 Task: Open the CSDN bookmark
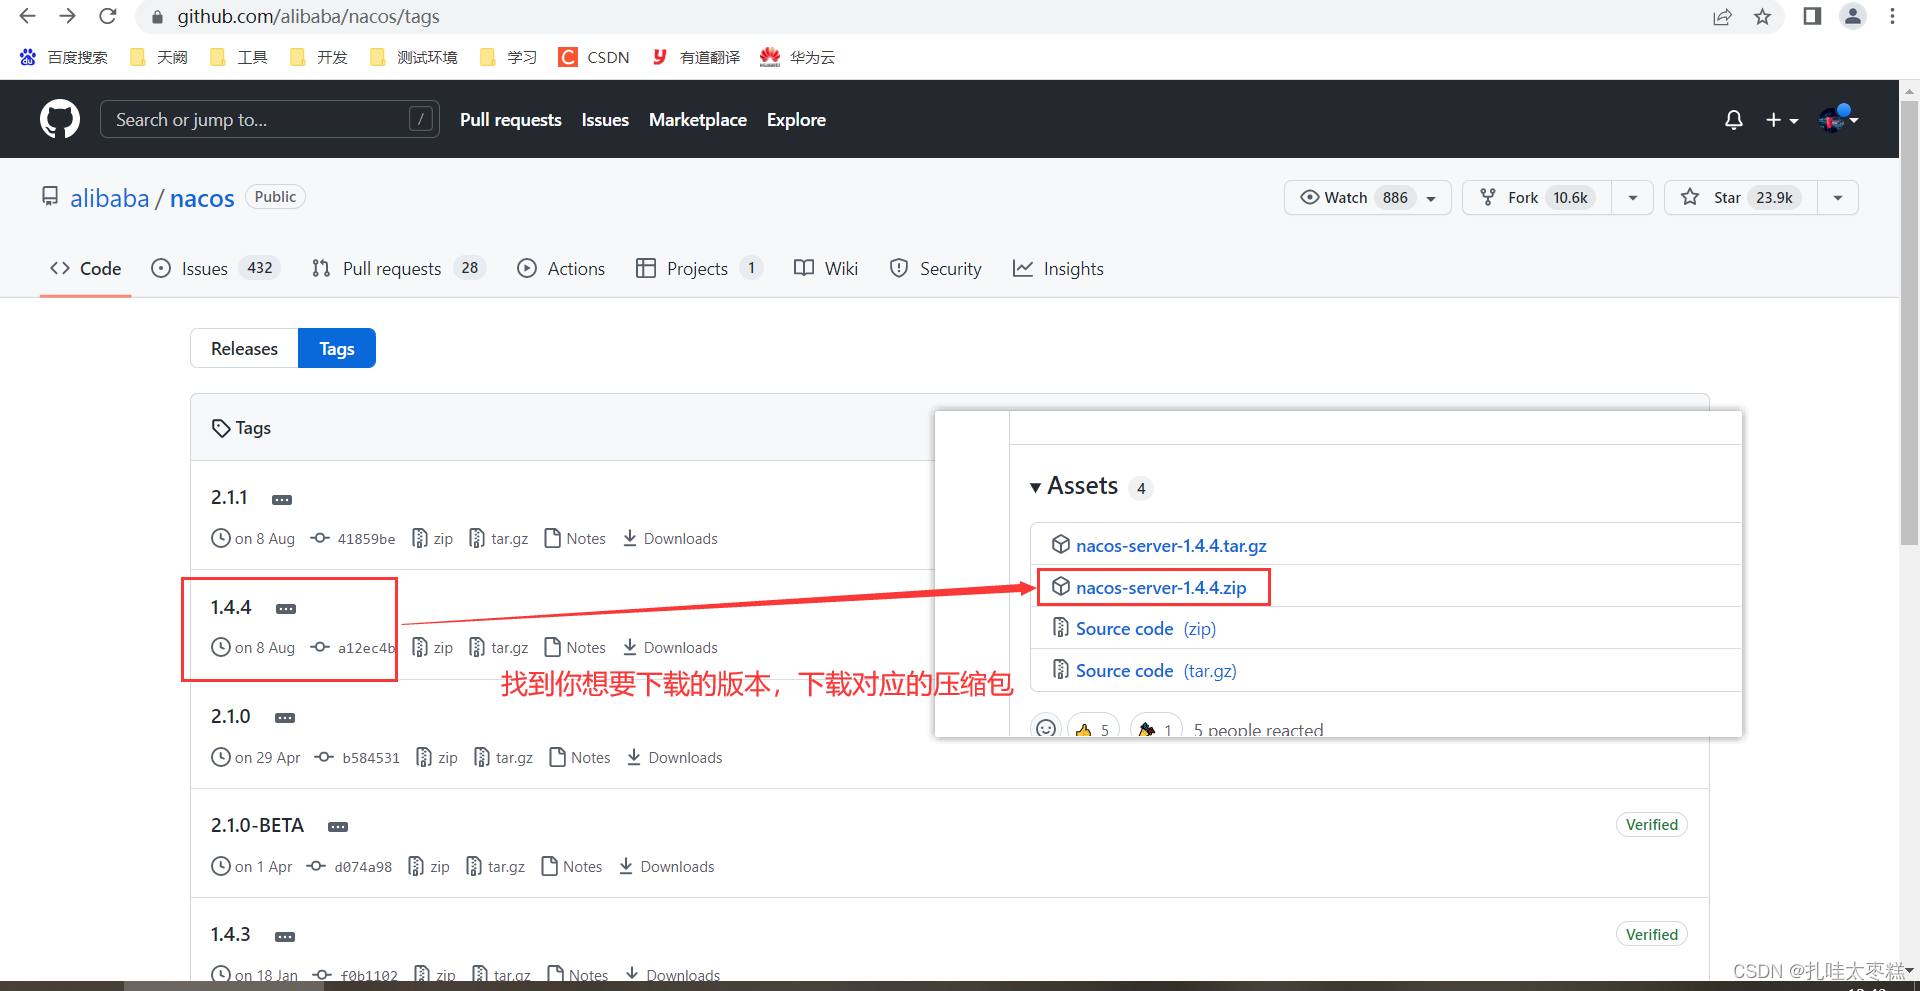tap(594, 57)
